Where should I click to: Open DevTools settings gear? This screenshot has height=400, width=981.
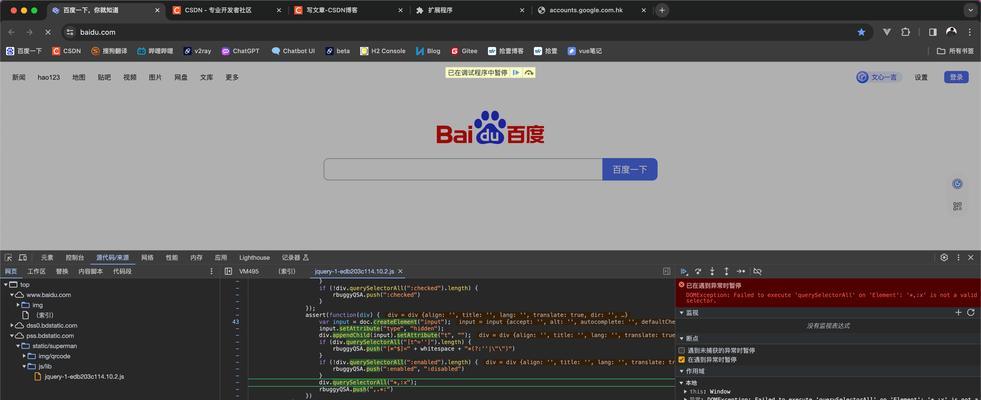[944, 257]
